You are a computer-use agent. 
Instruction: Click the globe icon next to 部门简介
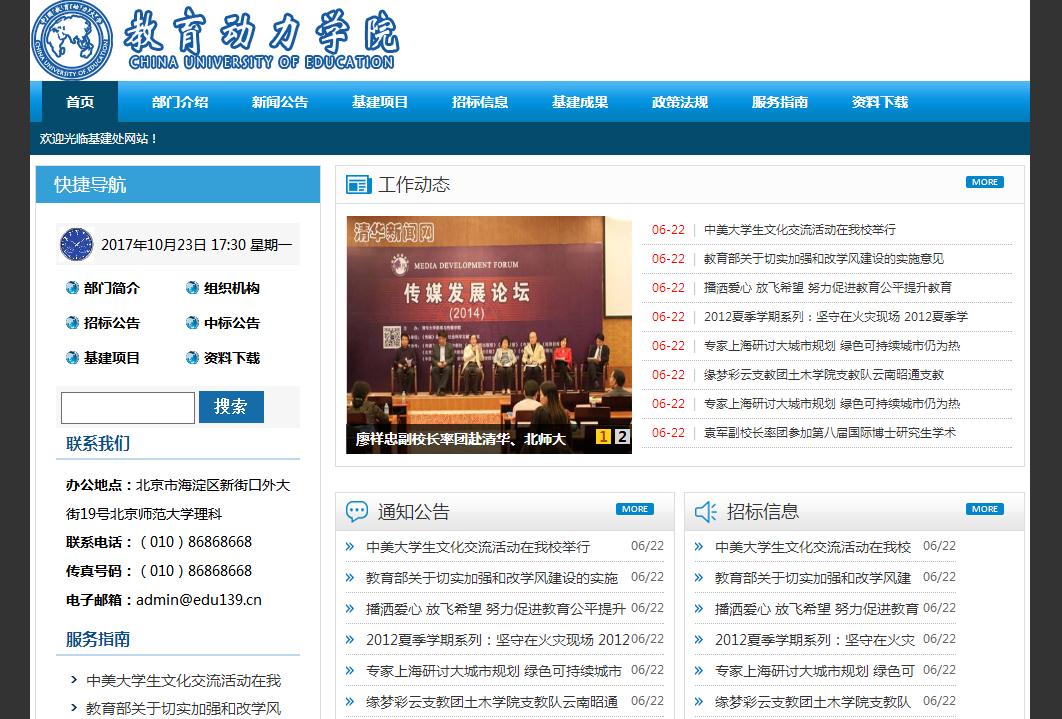72,288
